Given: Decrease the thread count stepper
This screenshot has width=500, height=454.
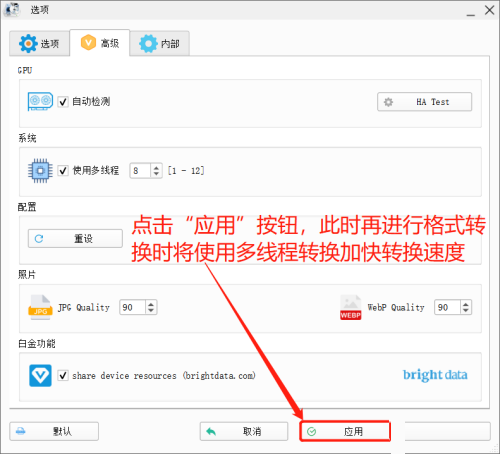Looking at the screenshot, I should (x=156, y=174).
